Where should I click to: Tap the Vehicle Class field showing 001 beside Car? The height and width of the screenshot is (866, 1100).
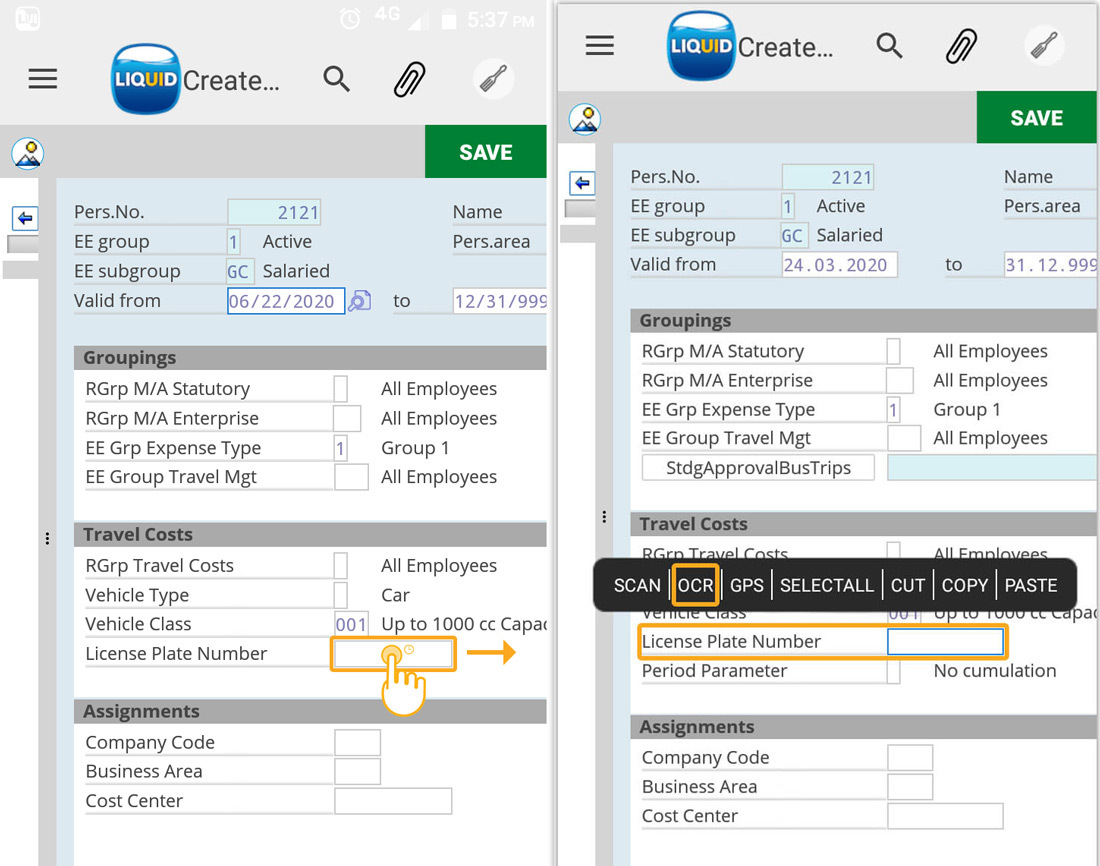351,624
